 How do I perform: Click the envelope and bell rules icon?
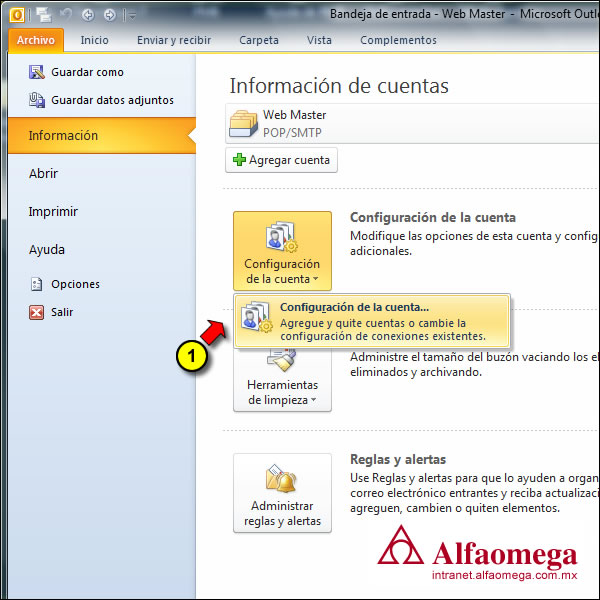(x=282, y=478)
